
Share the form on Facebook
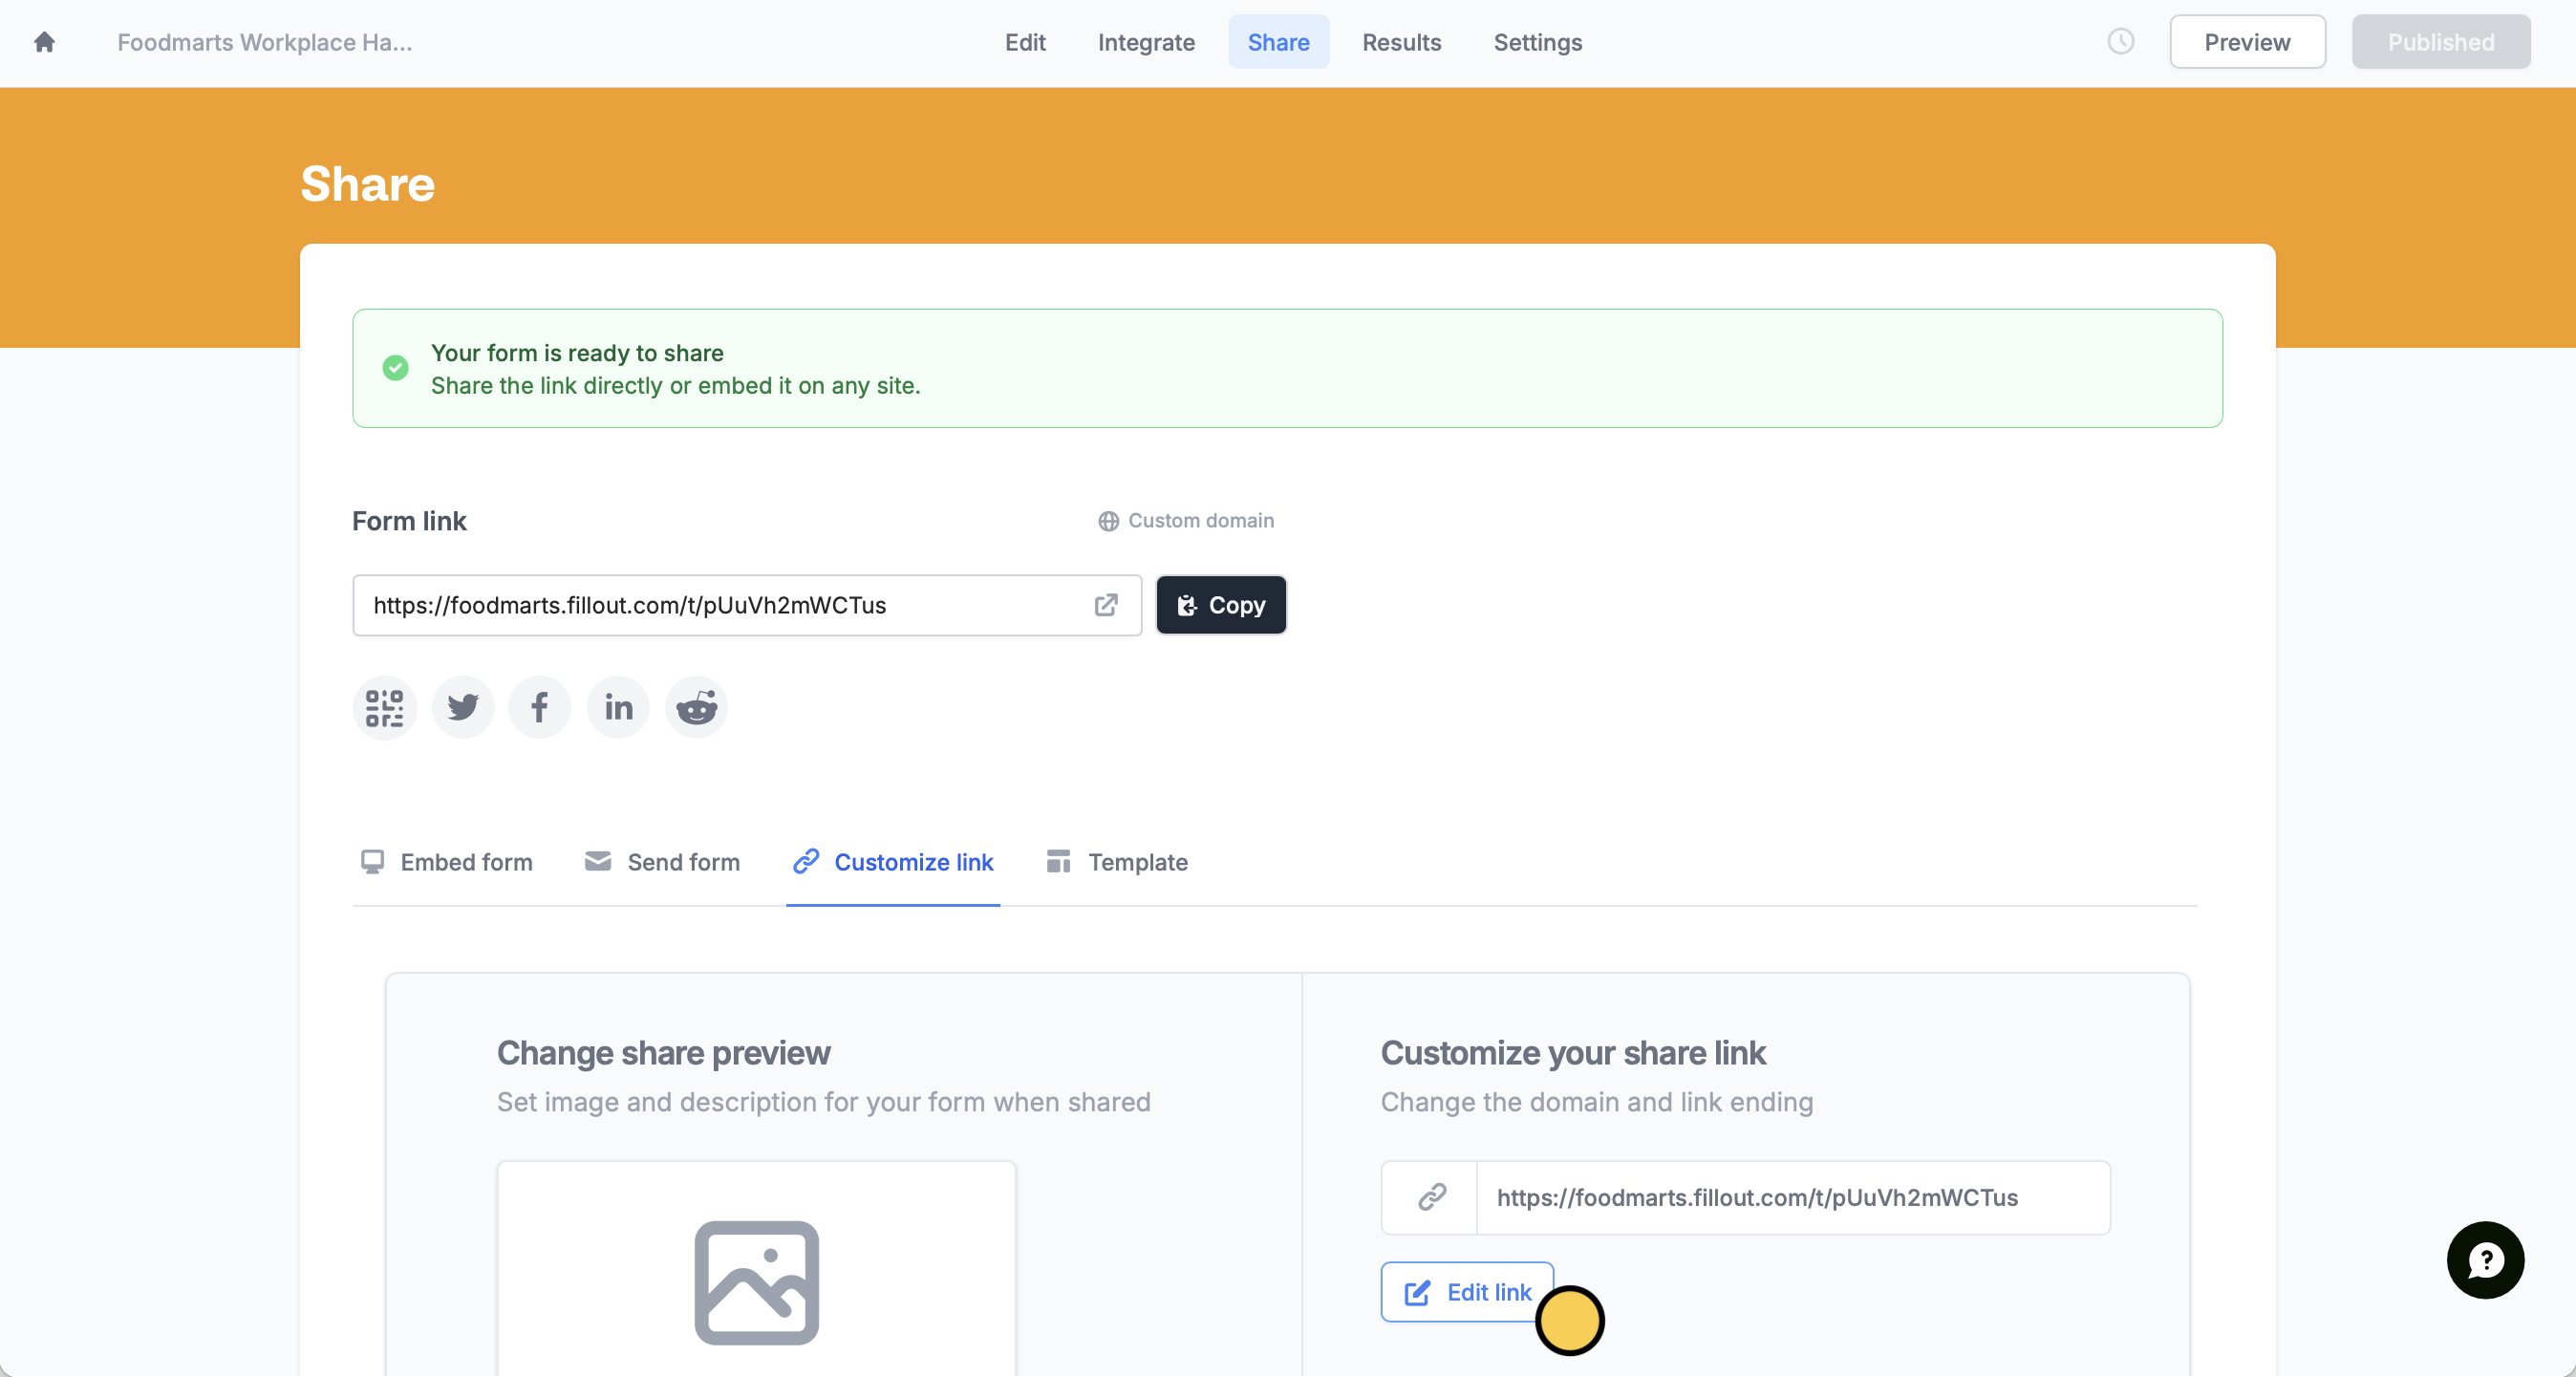[x=540, y=707]
